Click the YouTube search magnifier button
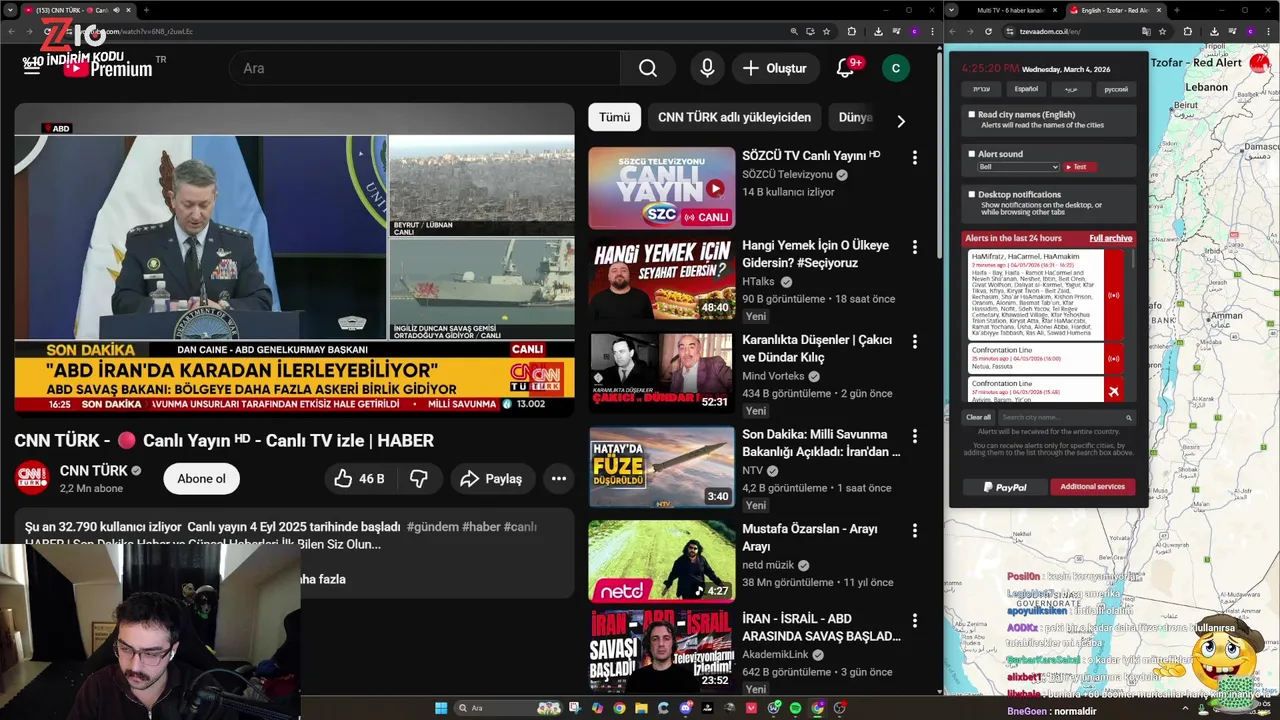The height and width of the screenshot is (720, 1280). tap(648, 68)
